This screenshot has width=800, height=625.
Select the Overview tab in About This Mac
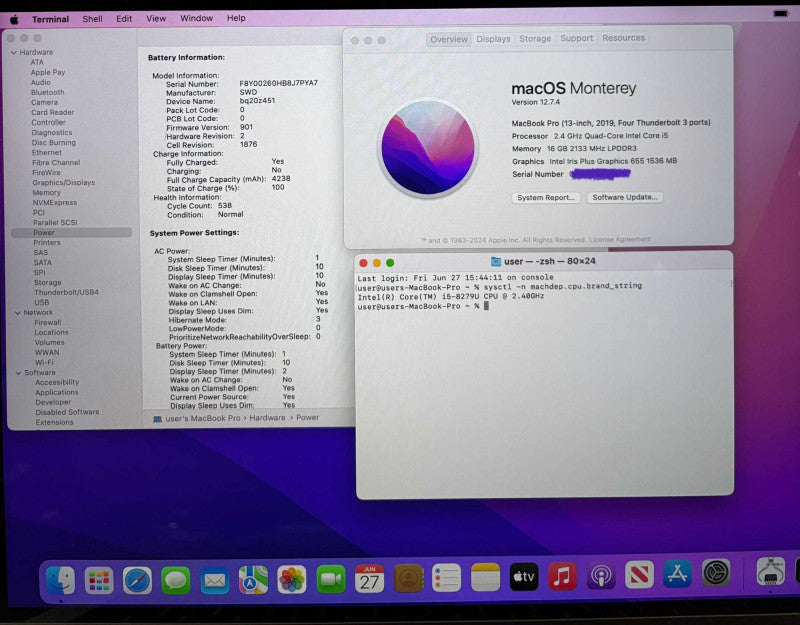click(449, 39)
